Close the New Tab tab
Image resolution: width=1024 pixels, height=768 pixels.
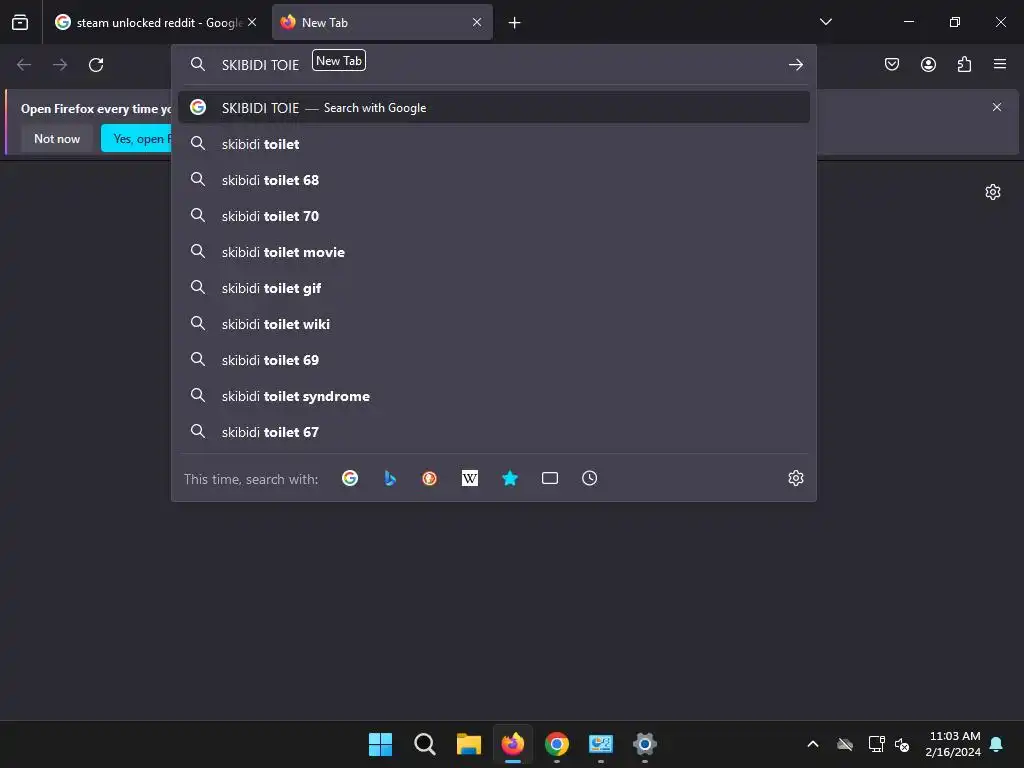click(477, 22)
